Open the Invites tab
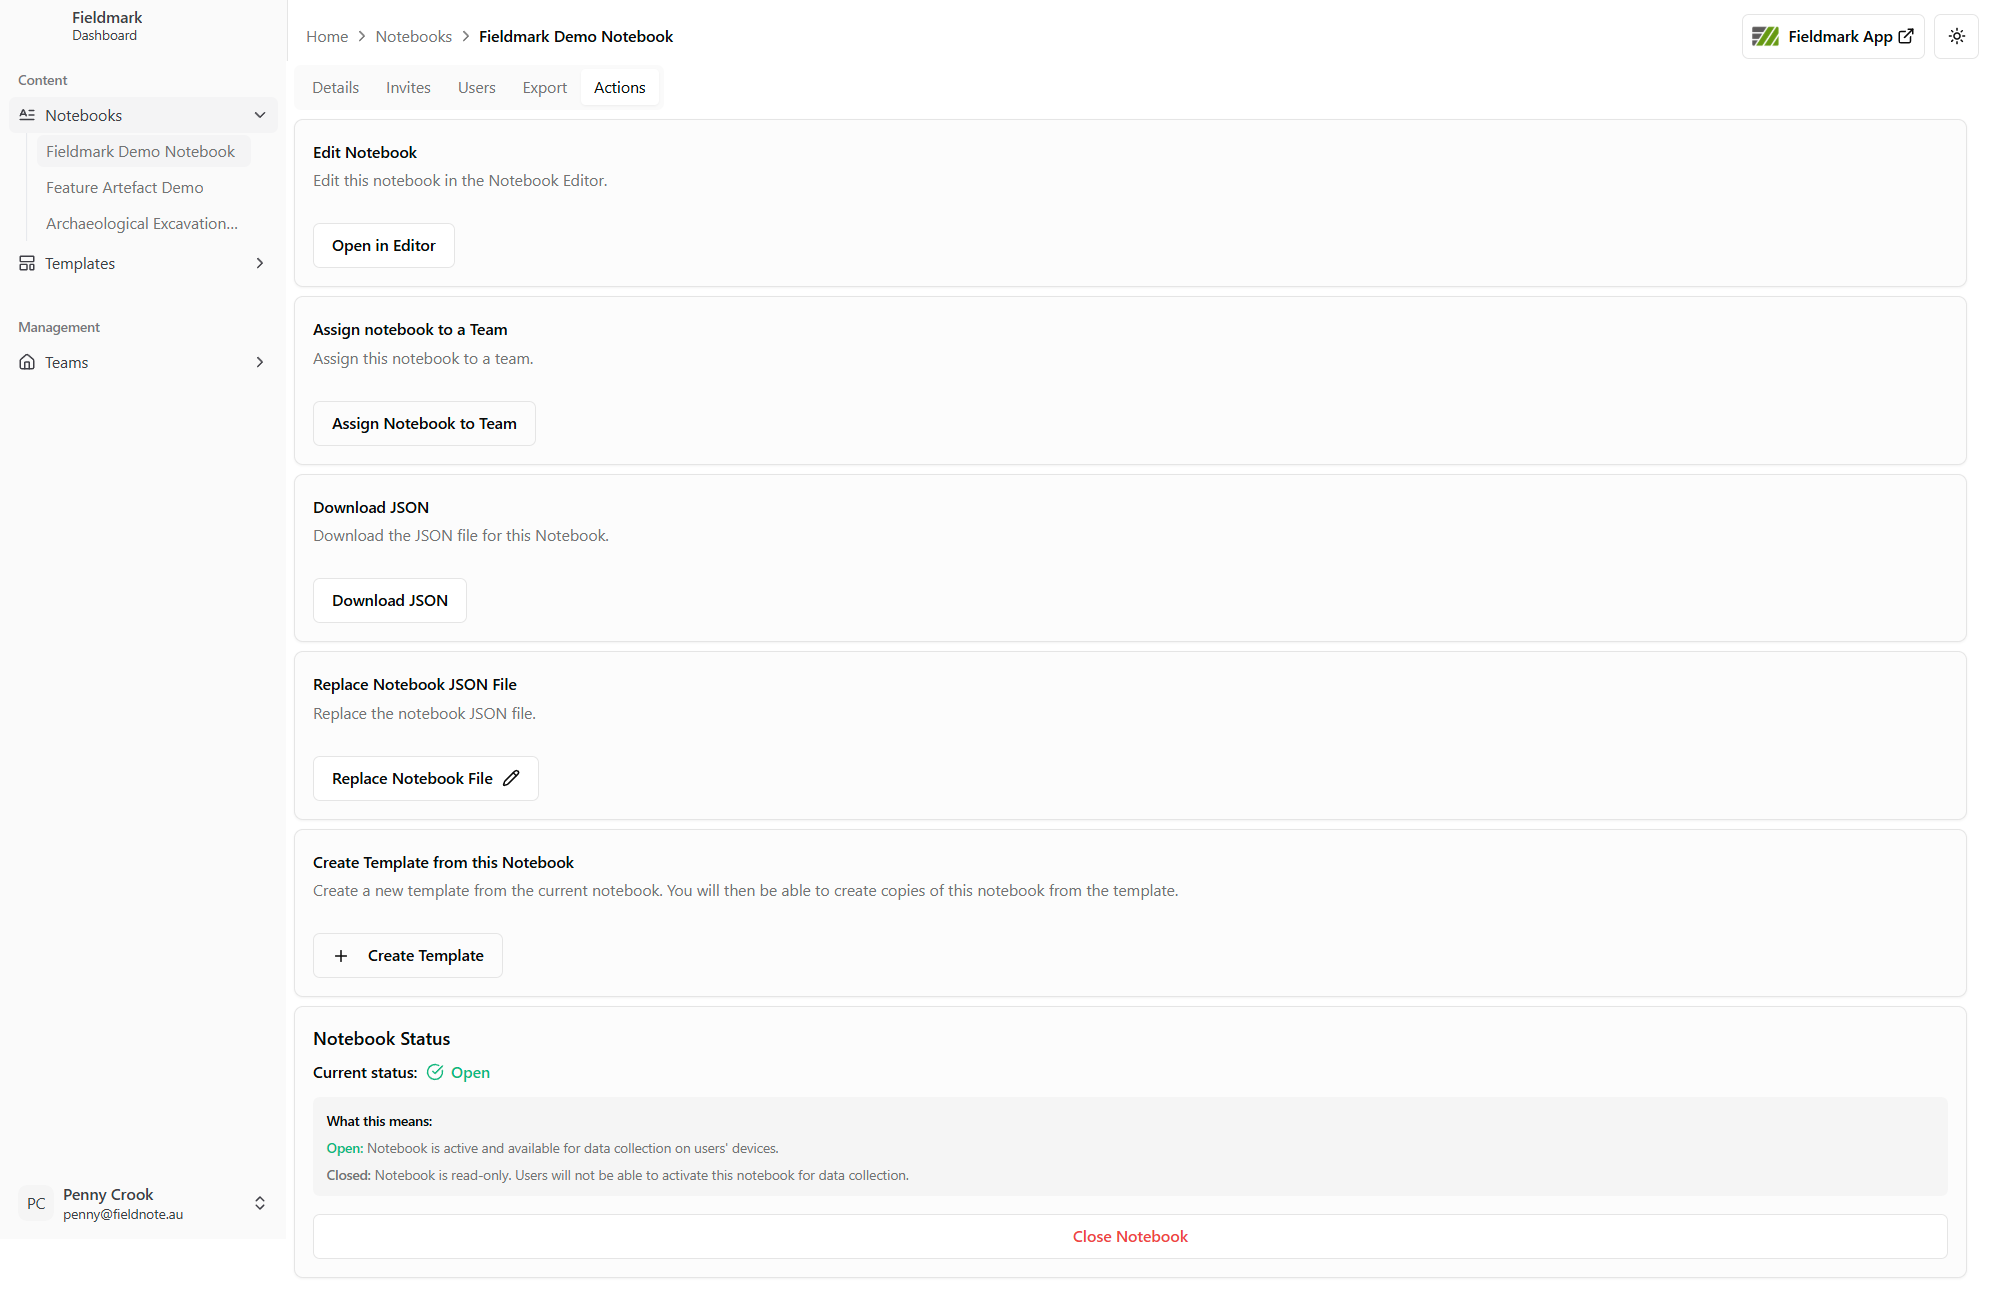The width and height of the screenshot is (2002, 1294). point(408,88)
